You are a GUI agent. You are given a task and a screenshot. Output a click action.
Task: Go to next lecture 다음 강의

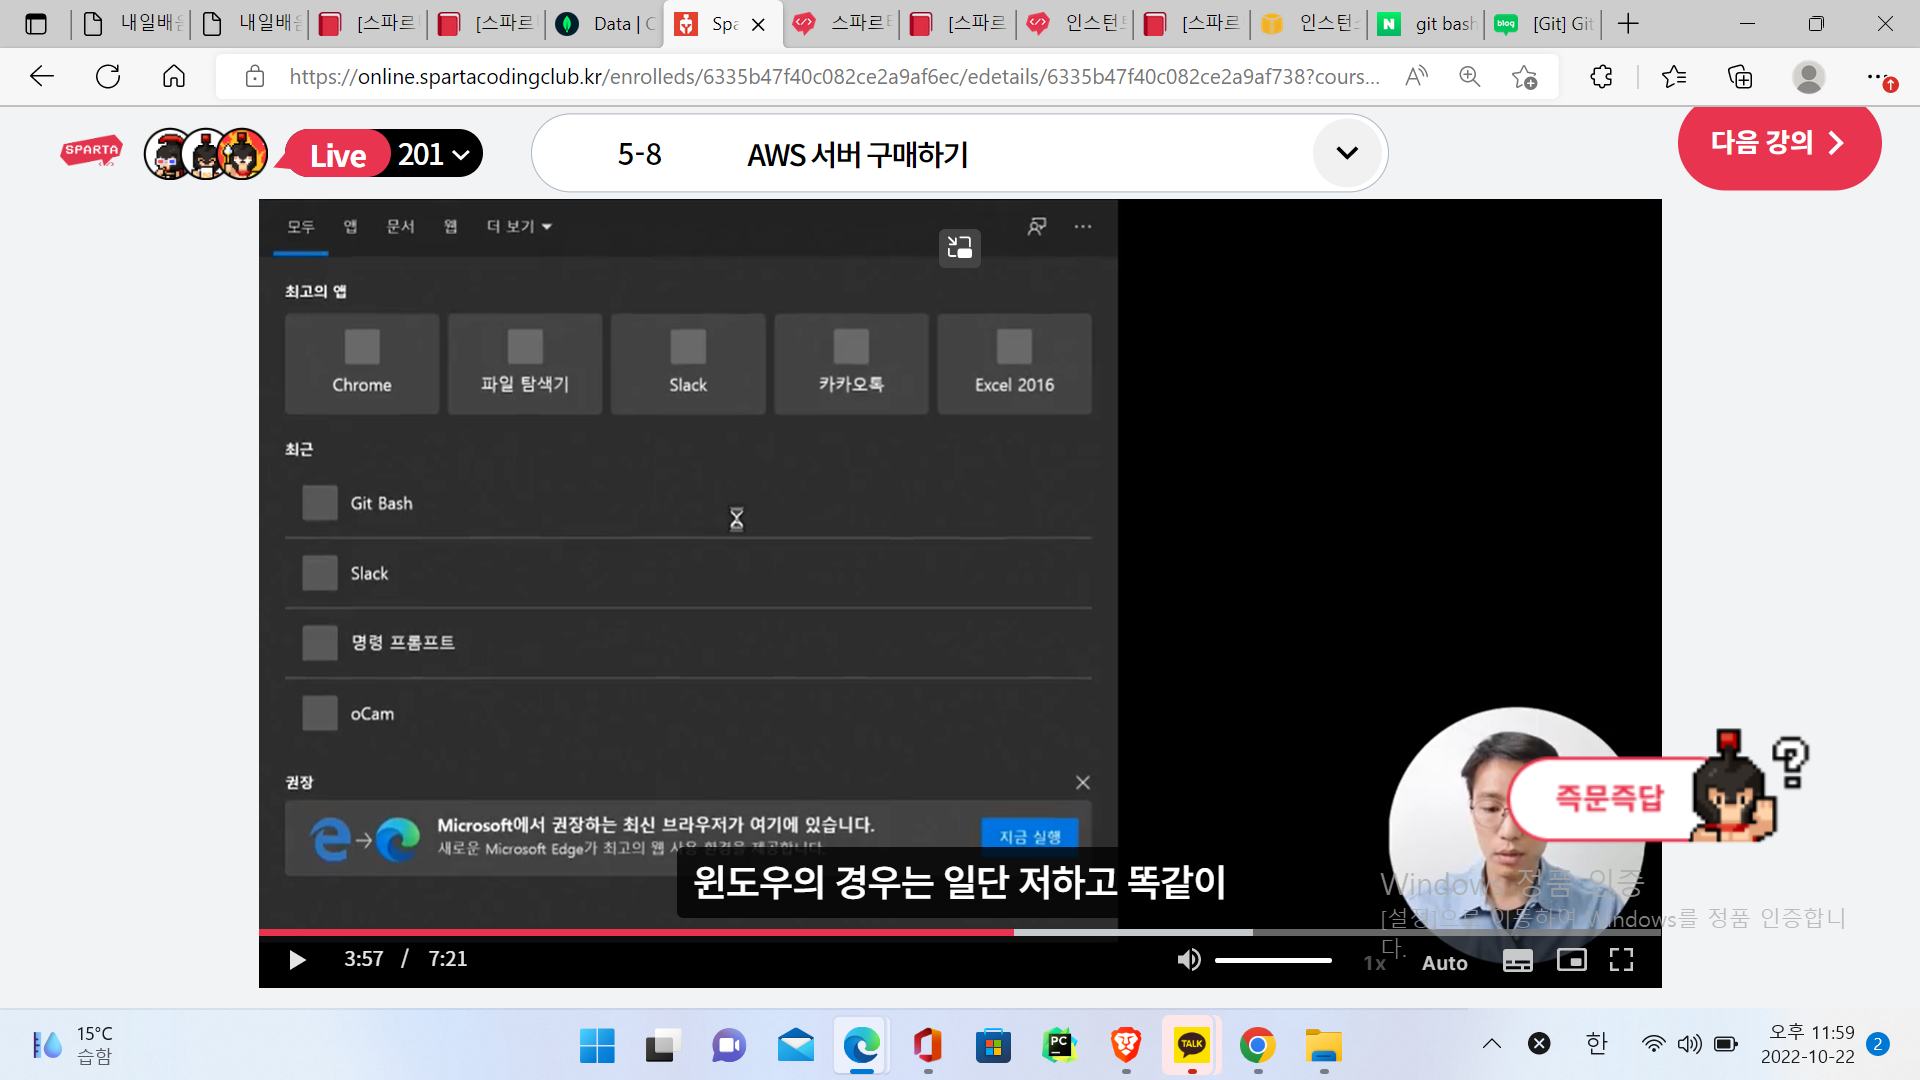click(1779, 144)
